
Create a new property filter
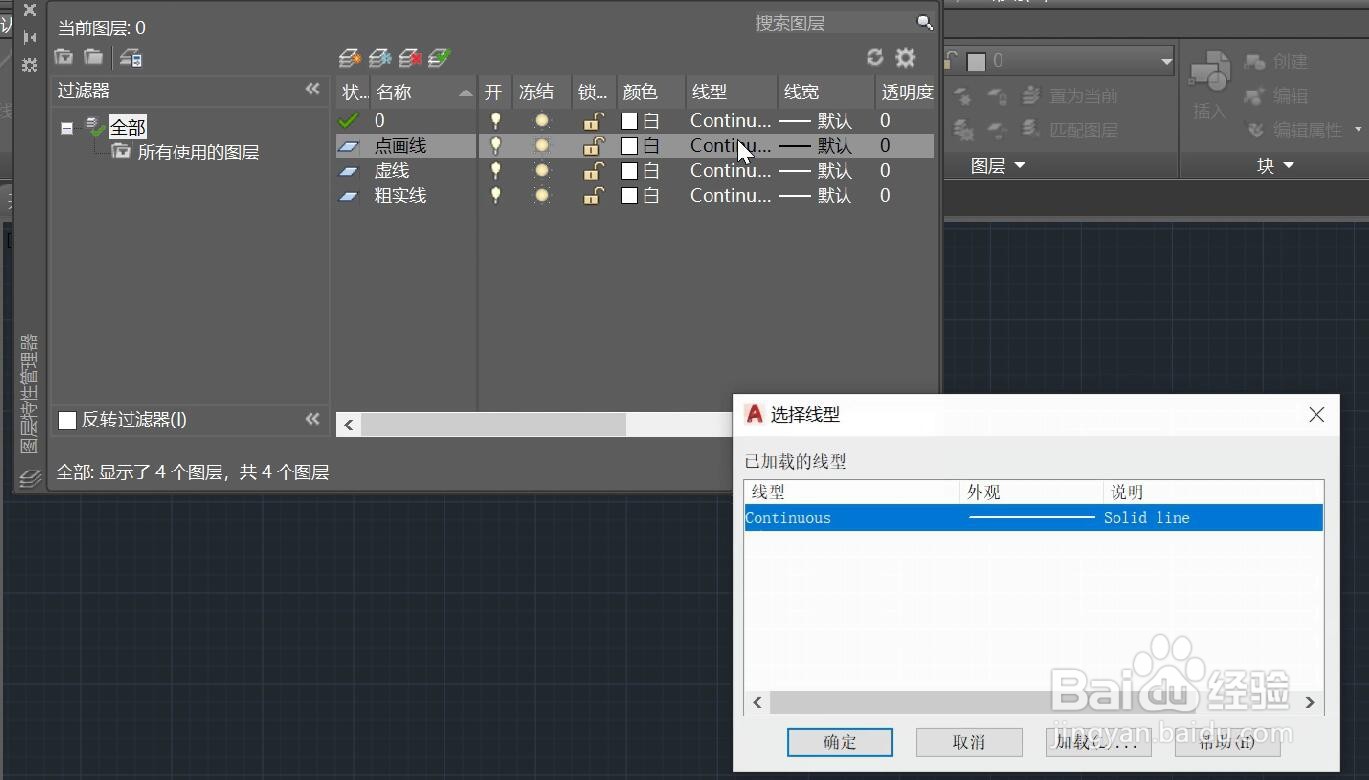tap(62, 57)
